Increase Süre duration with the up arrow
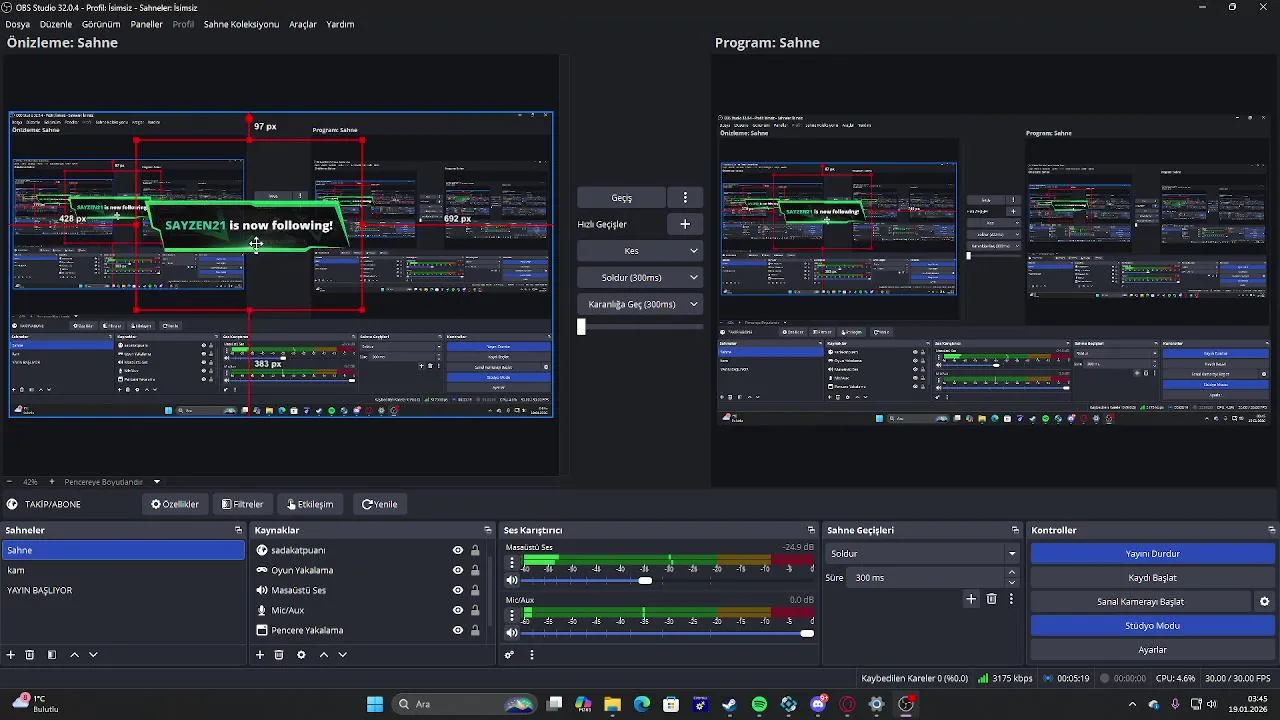 pyautogui.click(x=1012, y=573)
